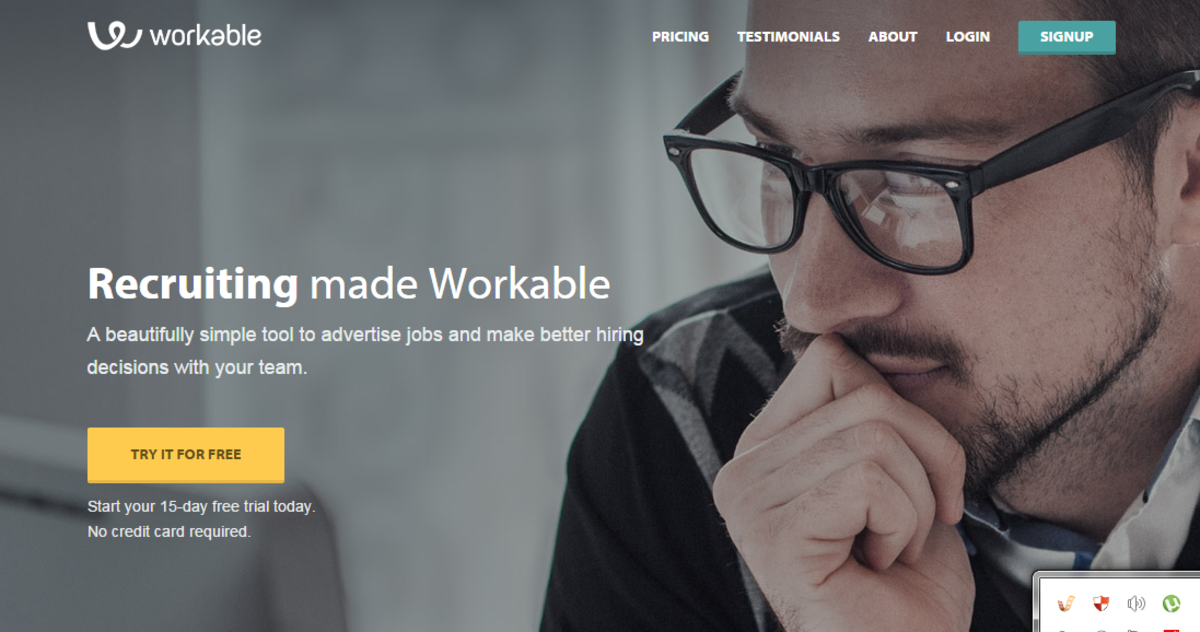
Task: Click the Recruiting made Workable headline
Action: tap(349, 285)
